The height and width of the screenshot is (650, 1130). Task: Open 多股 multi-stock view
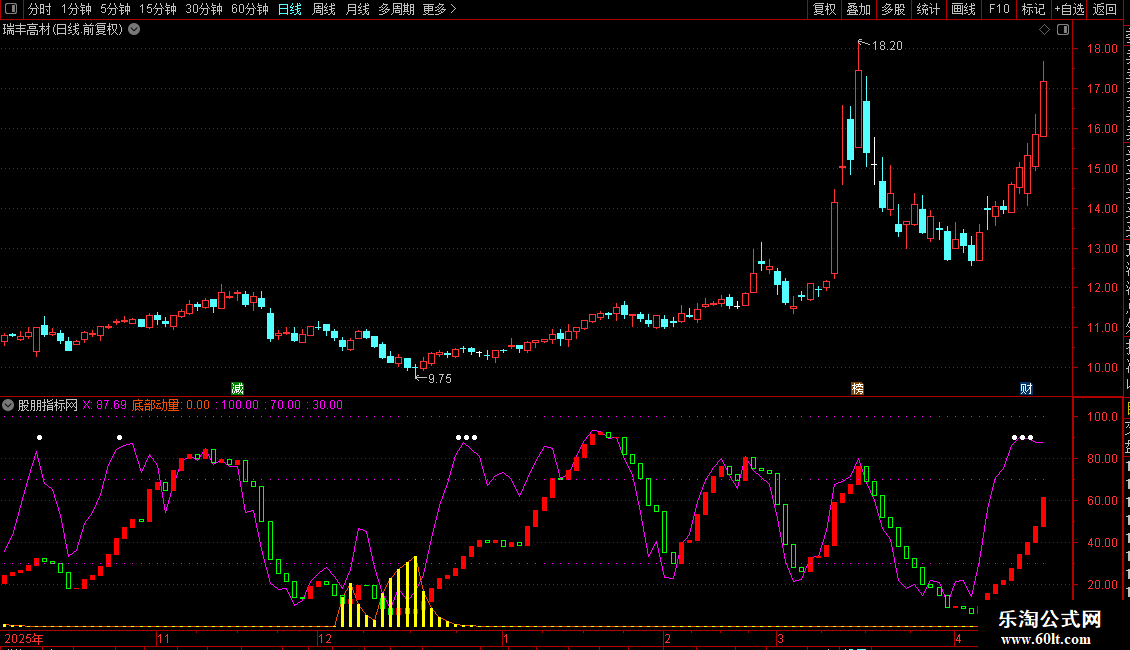[893, 9]
